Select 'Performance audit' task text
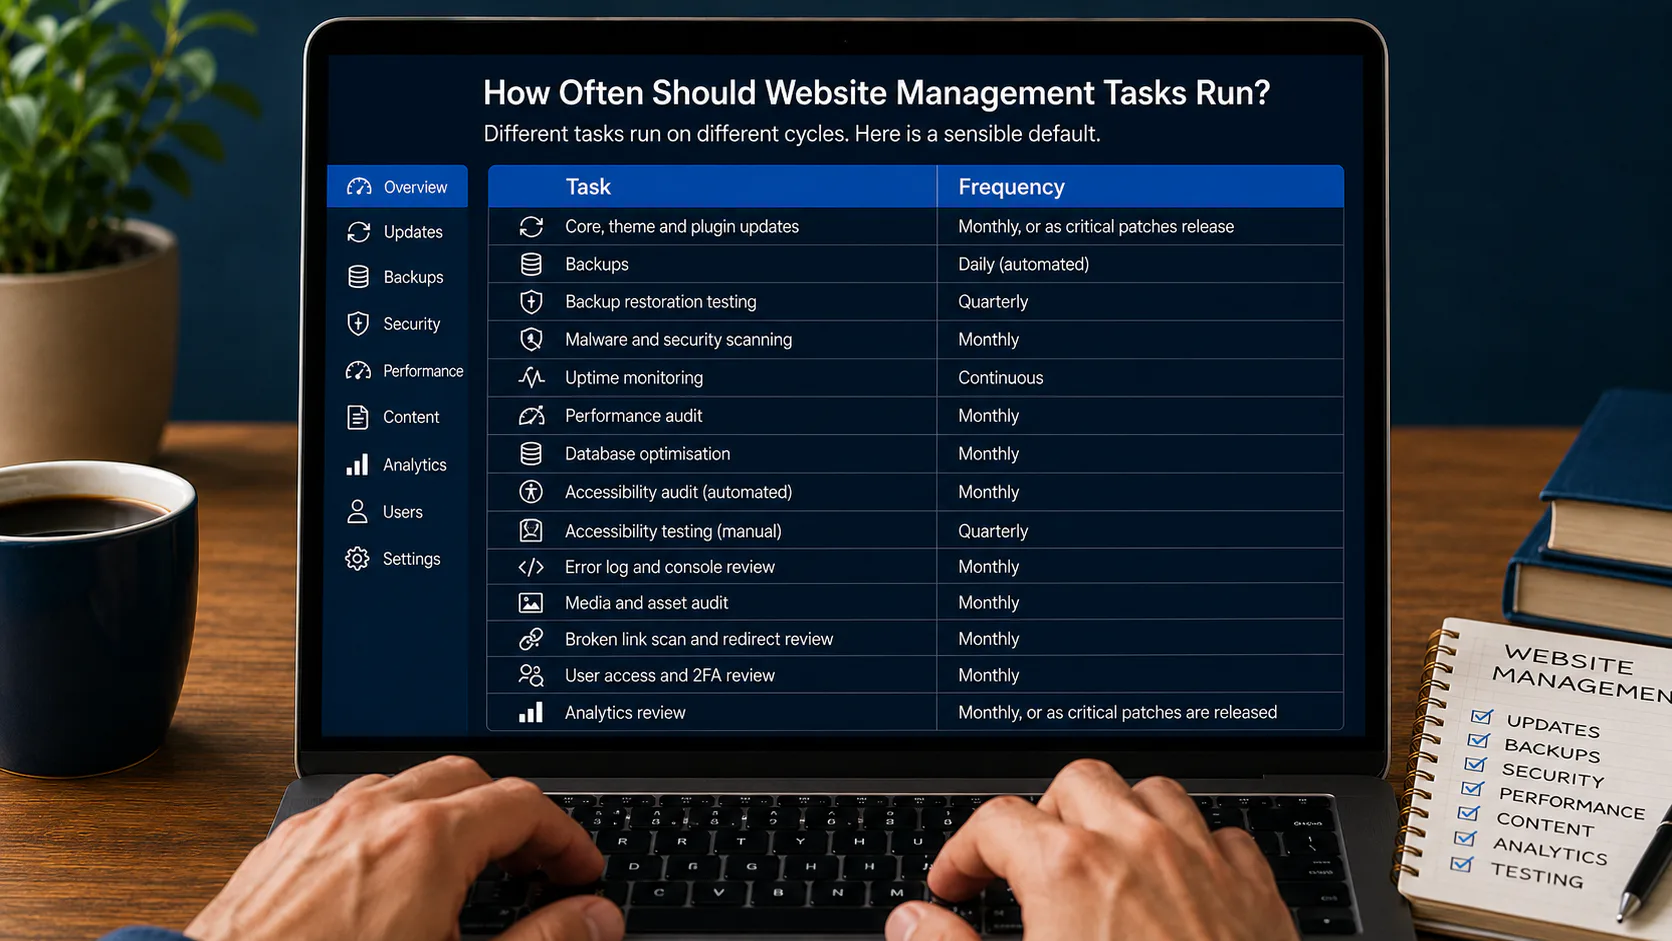 click(633, 416)
